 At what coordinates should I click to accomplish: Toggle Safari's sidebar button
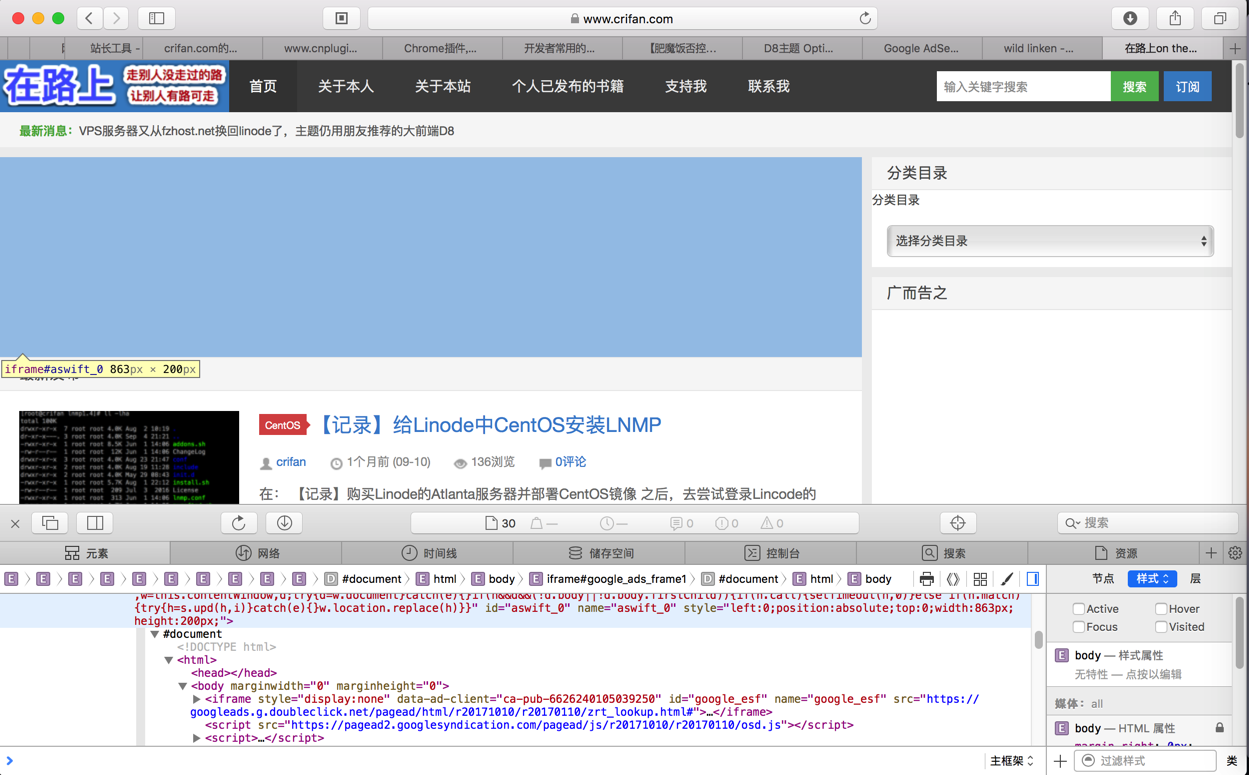157,18
